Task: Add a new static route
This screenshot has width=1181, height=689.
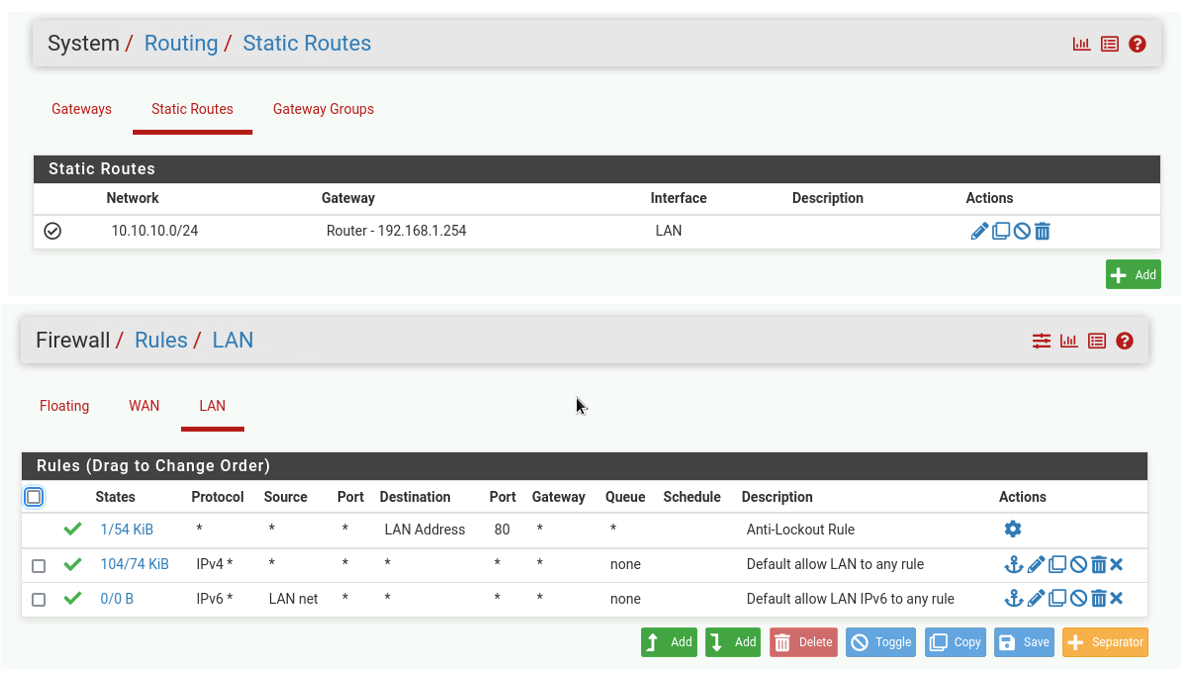Action: [1133, 275]
